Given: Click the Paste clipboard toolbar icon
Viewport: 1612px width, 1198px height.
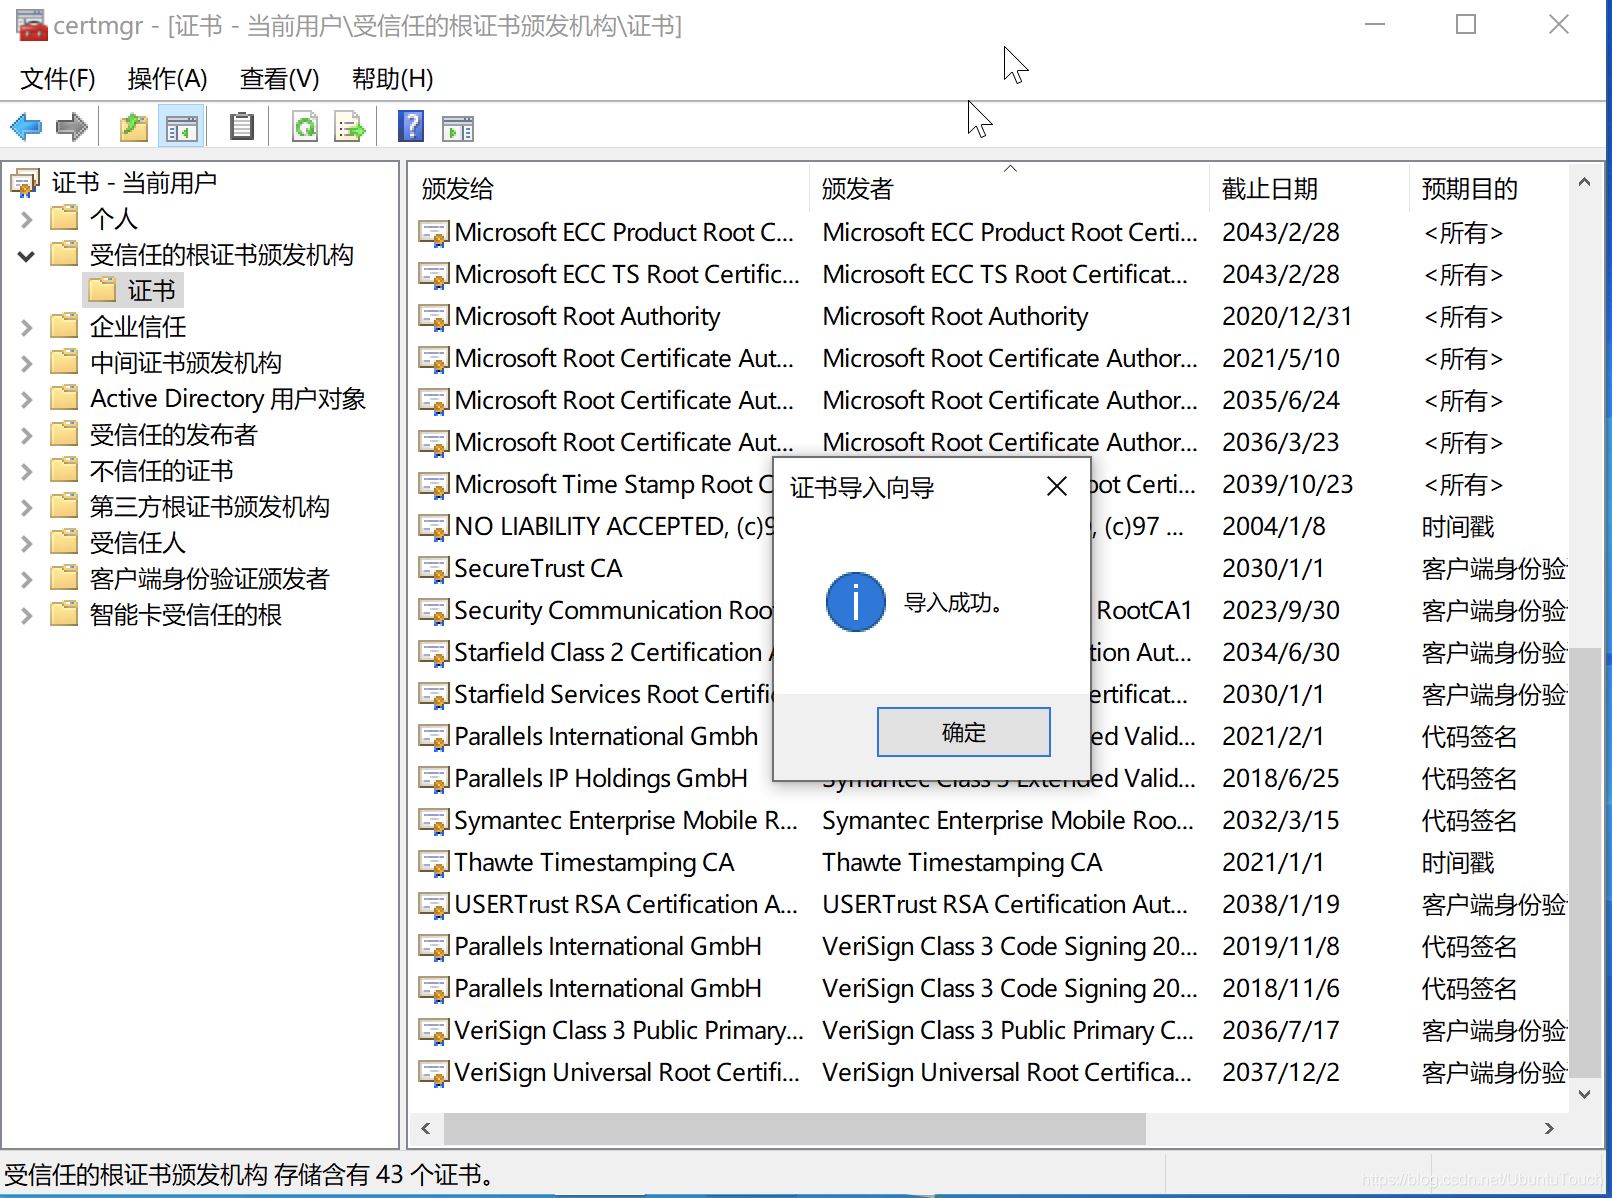Looking at the screenshot, I should pyautogui.click(x=241, y=127).
